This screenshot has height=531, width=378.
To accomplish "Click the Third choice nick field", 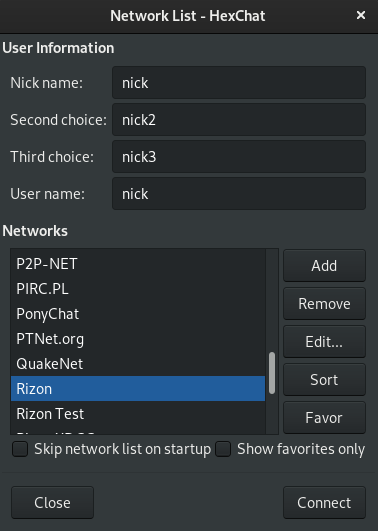I will [239, 157].
